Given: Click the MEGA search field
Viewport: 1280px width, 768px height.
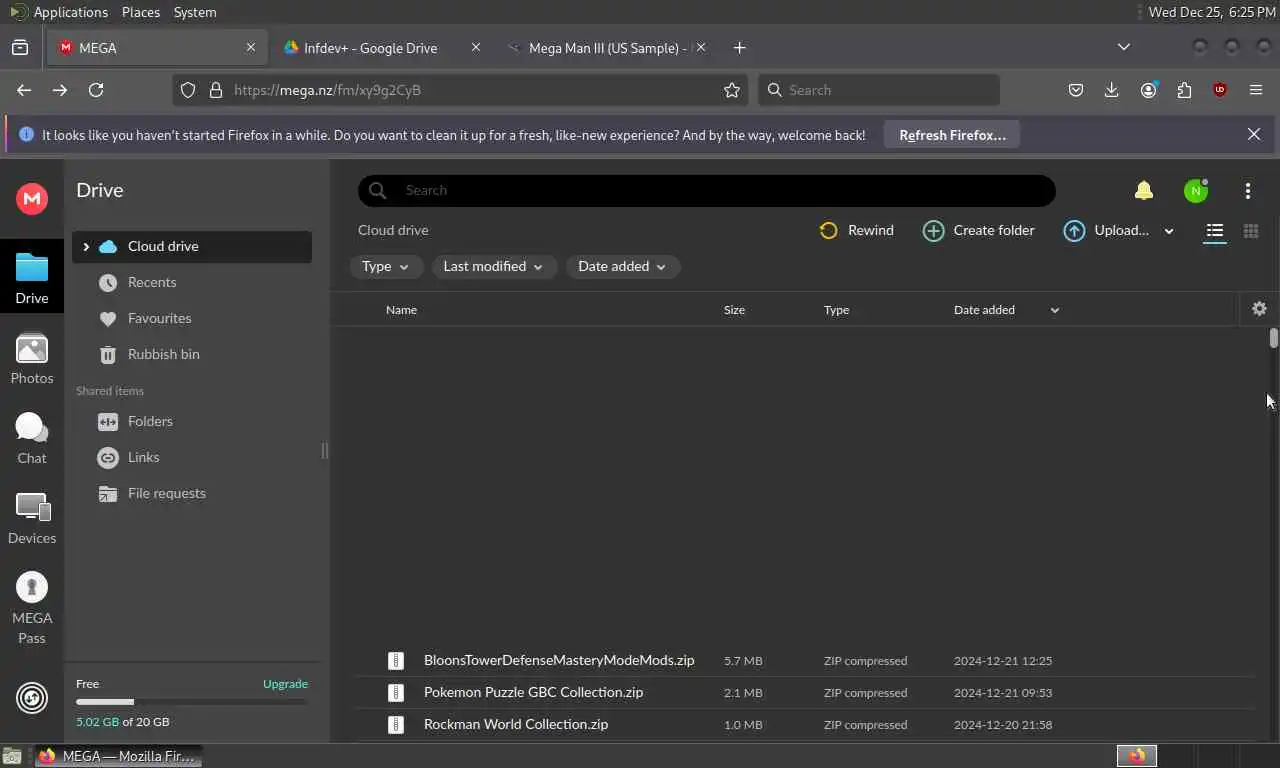Looking at the screenshot, I should 707,190.
